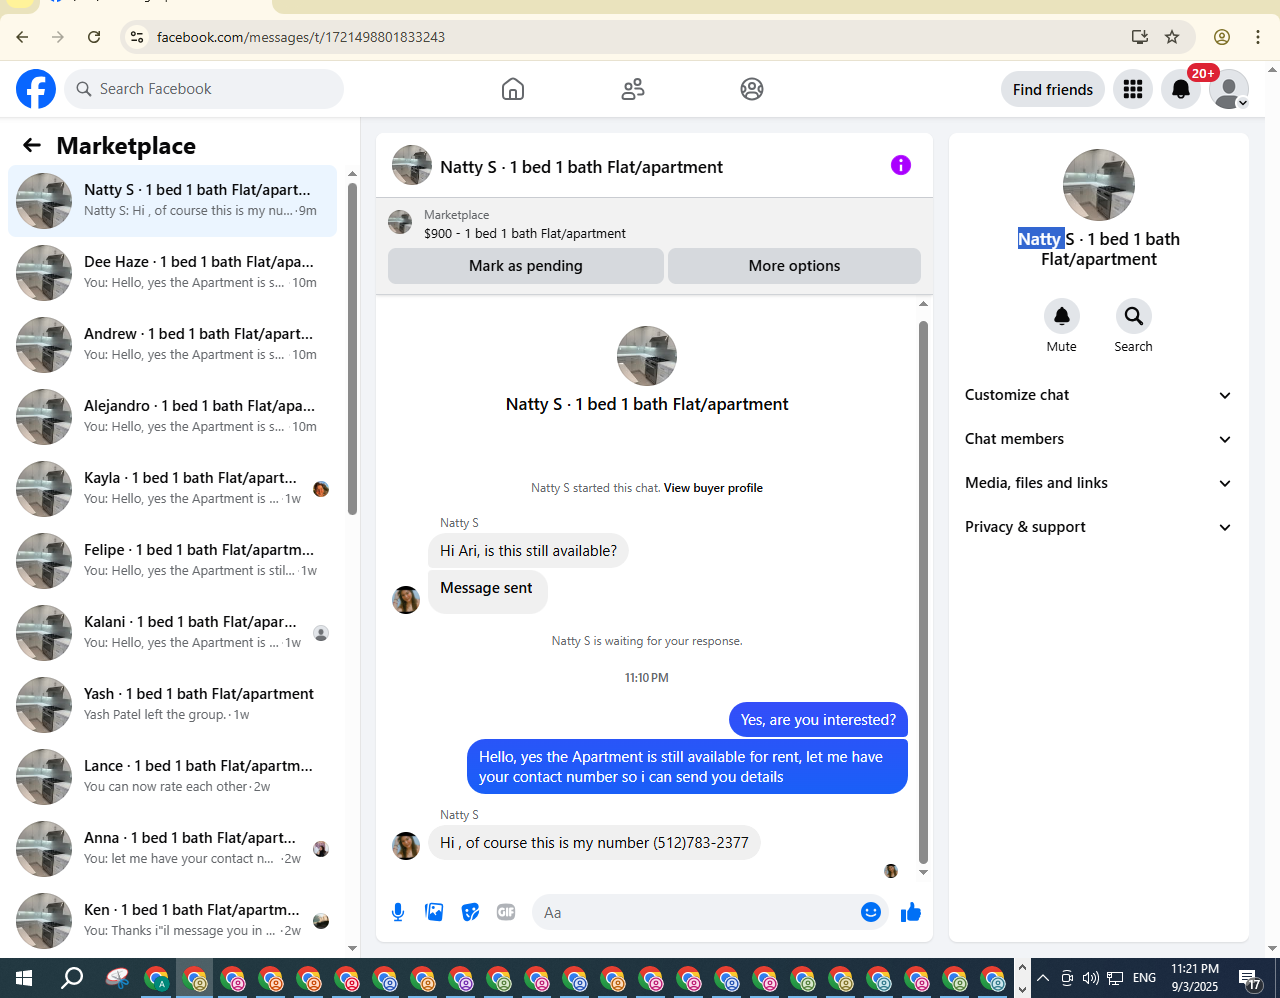
Task: Expand Media, files and links section
Action: tap(1098, 483)
